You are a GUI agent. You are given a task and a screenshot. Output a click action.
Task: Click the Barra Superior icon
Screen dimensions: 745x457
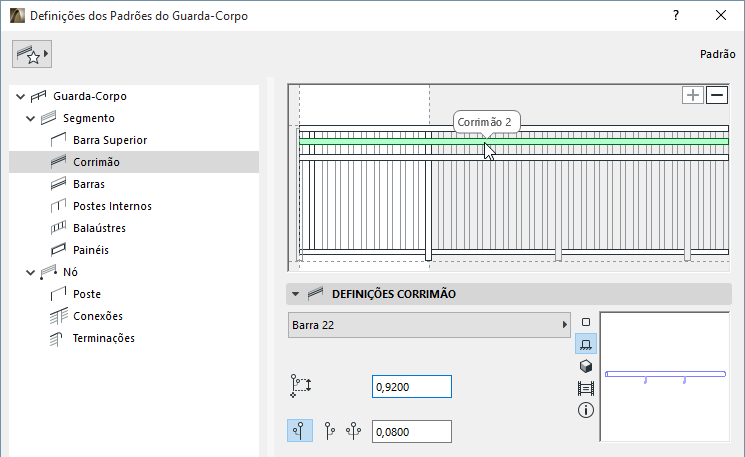tap(58, 140)
